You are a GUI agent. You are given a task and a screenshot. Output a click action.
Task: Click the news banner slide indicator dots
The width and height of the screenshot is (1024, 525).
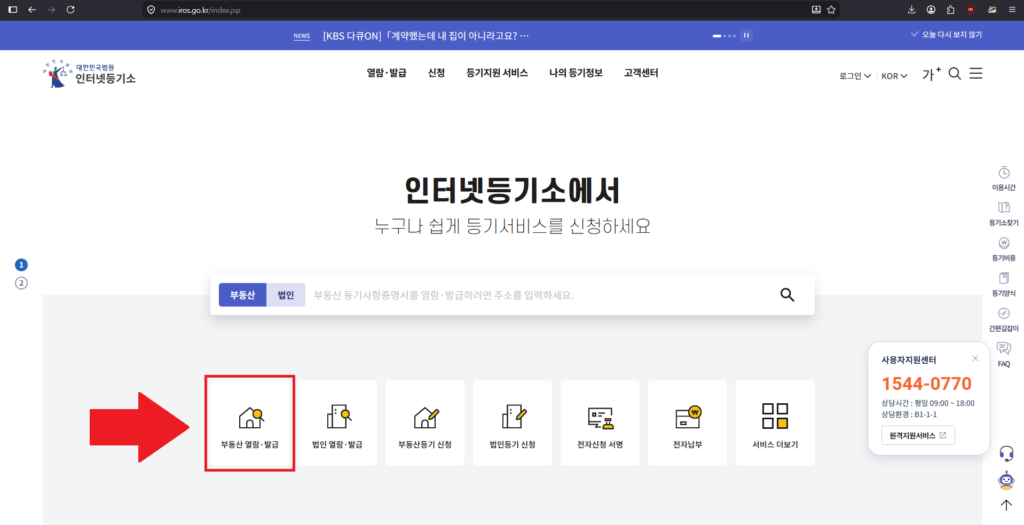[724, 35]
